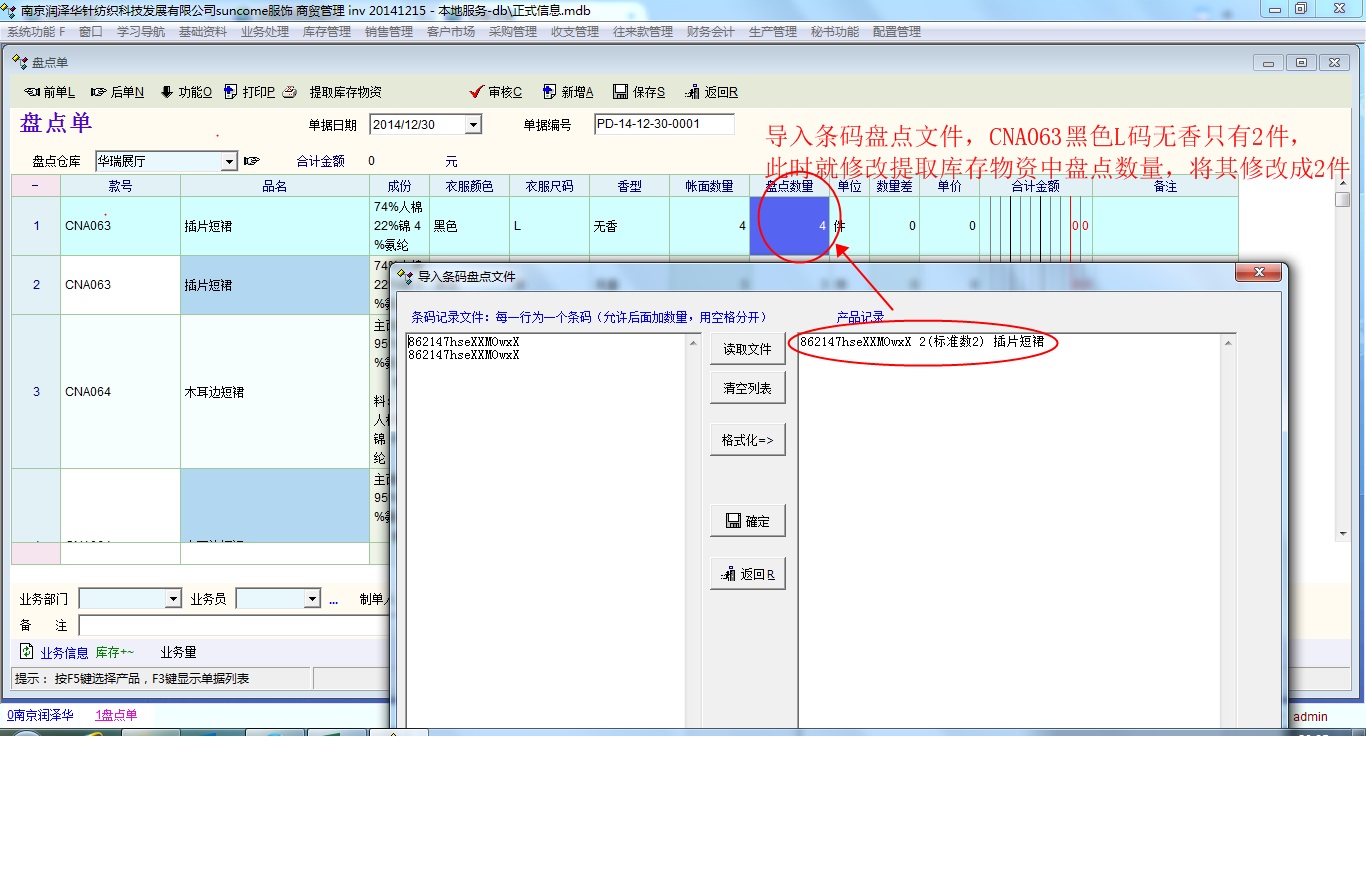This screenshot has height=872, width=1366.
Task: Open the 功能O function arrow icon
Action: pos(167,92)
